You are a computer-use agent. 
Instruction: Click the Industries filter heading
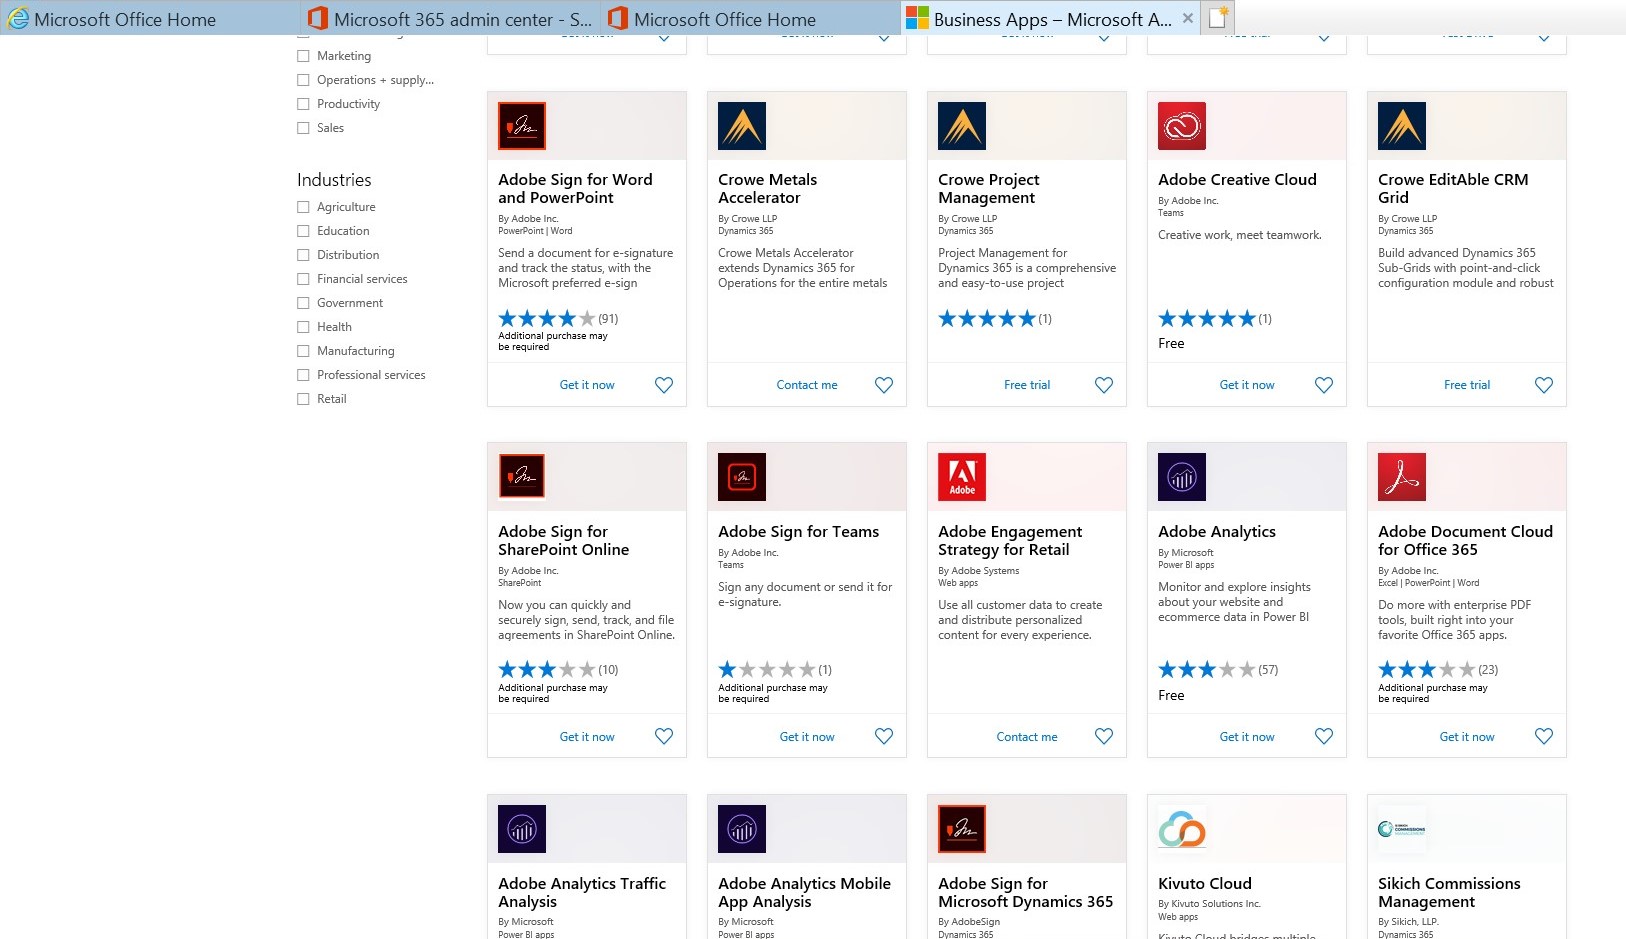pos(334,180)
